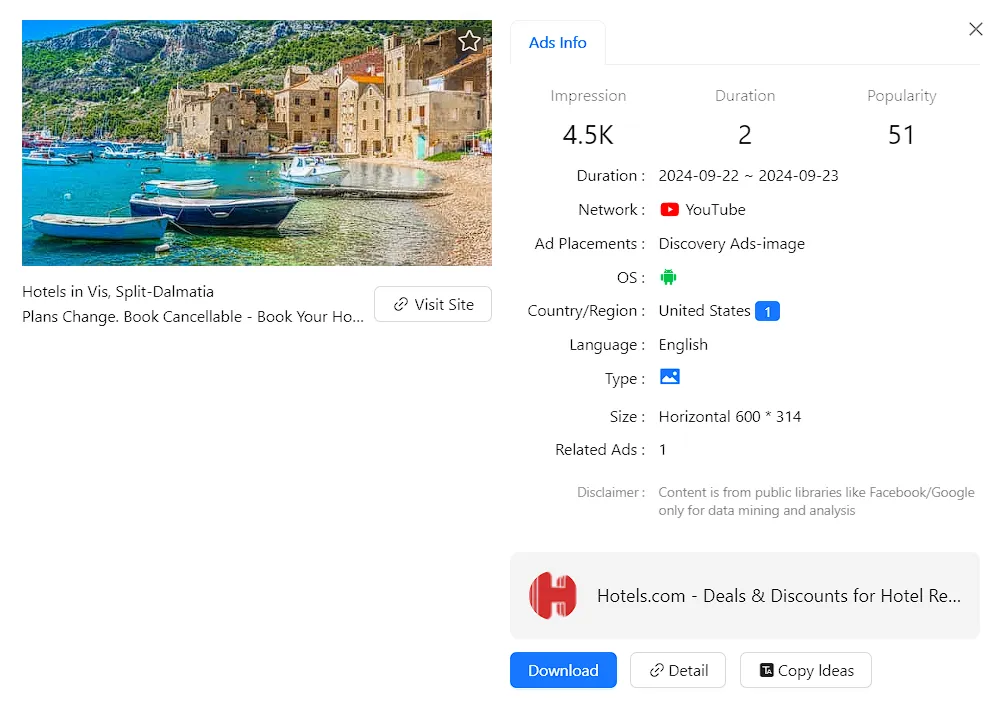Image resolution: width=1004 pixels, height=707 pixels.
Task: Open the Vis harbor ad image
Action: [x=257, y=143]
